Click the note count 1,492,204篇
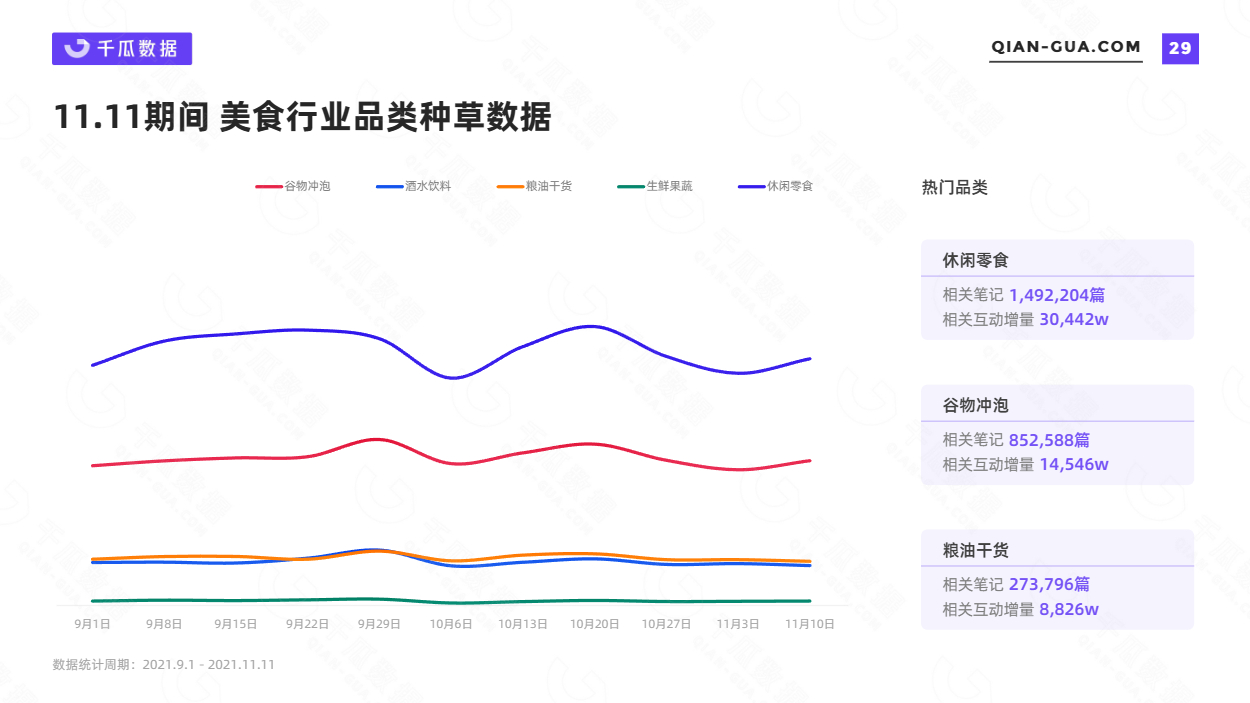This screenshot has height=703, width=1250. pyautogui.click(x=1057, y=295)
